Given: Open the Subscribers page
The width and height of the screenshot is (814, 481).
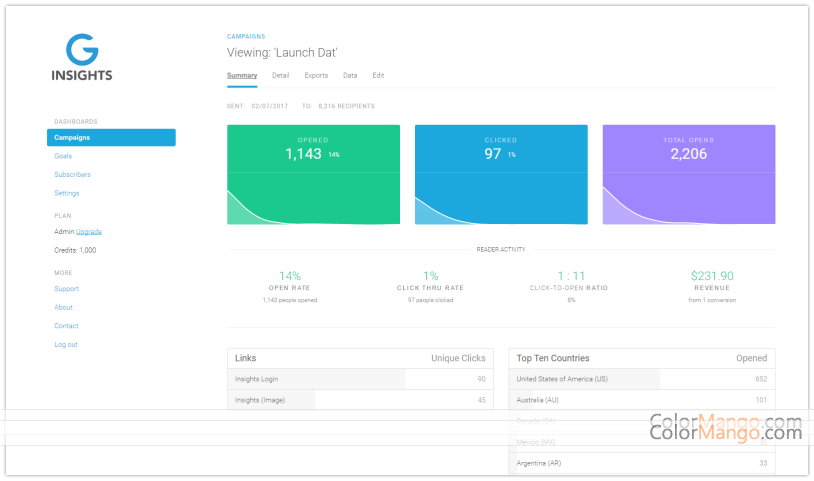Looking at the screenshot, I should [x=72, y=175].
